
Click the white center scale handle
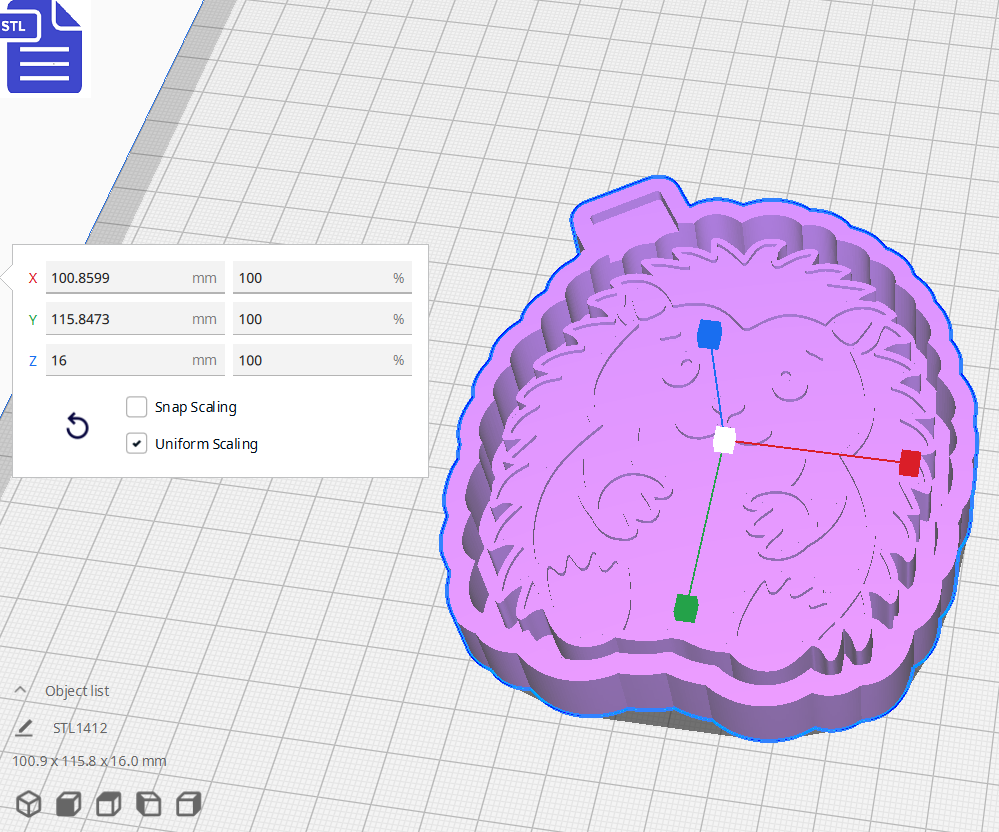tap(723, 440)
